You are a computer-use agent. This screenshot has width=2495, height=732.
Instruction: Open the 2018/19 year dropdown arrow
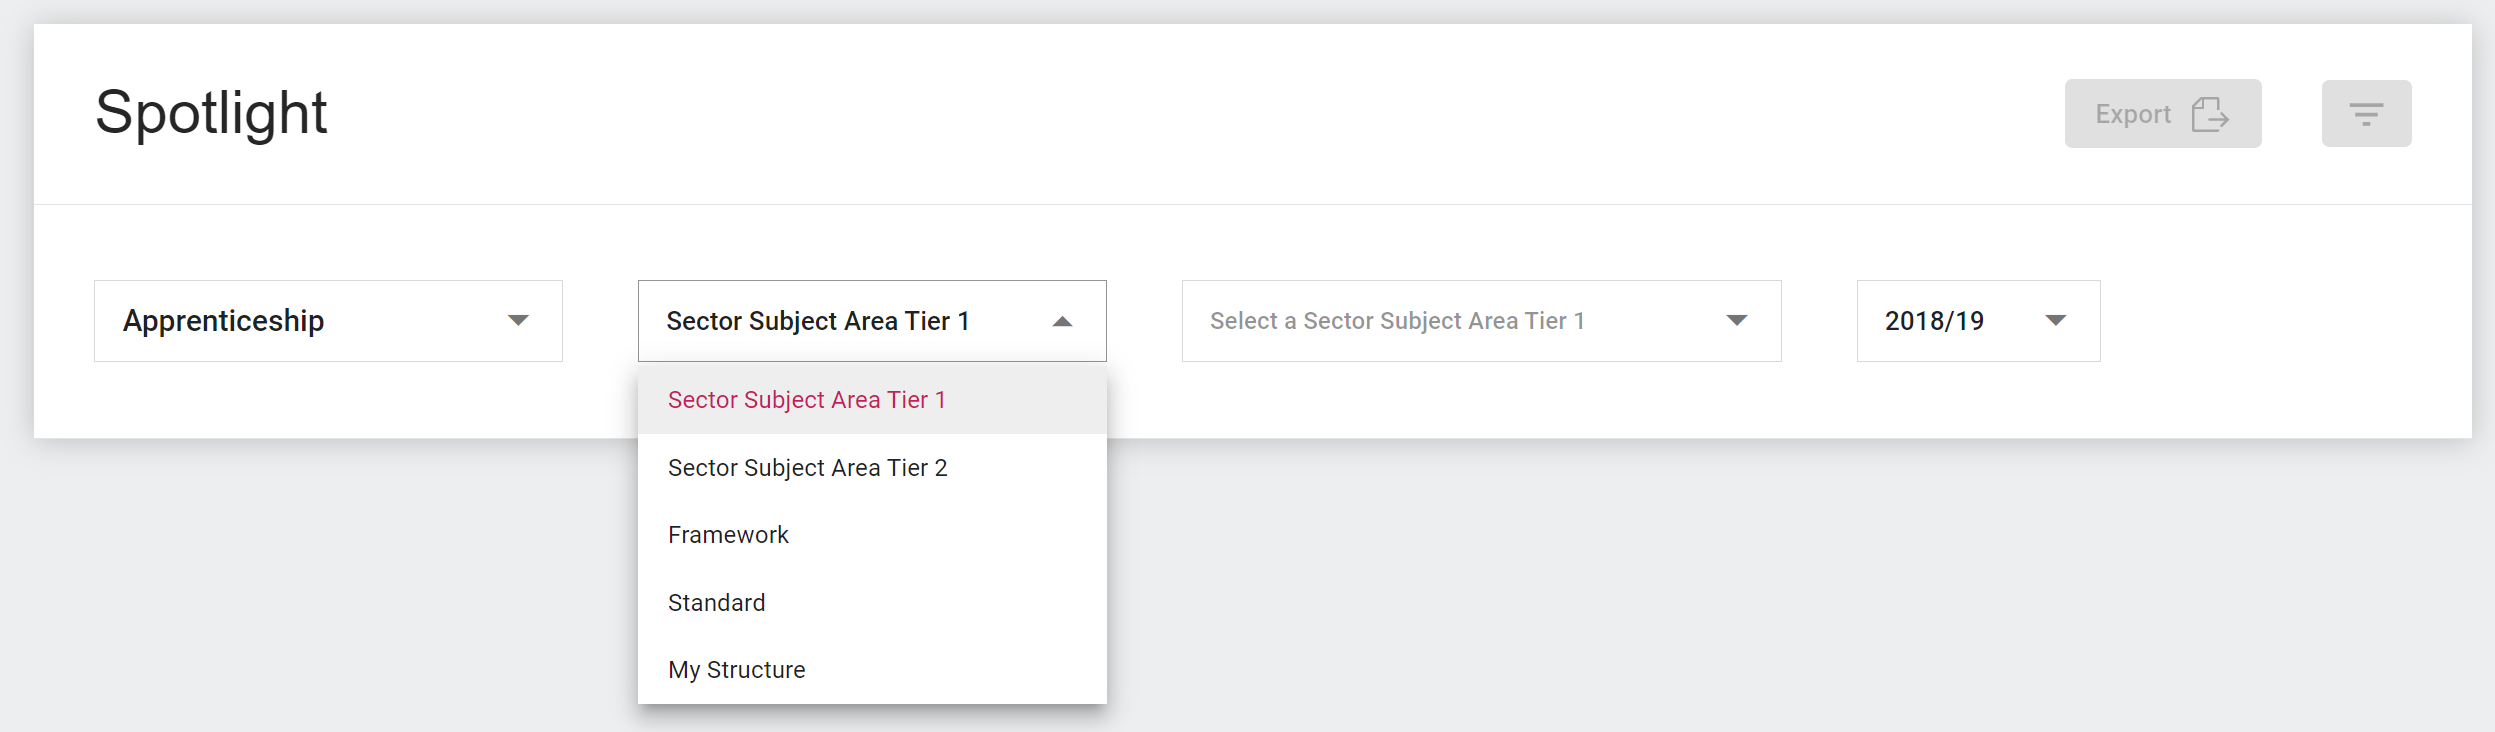pyautogui.click(x=2055, y=321)
